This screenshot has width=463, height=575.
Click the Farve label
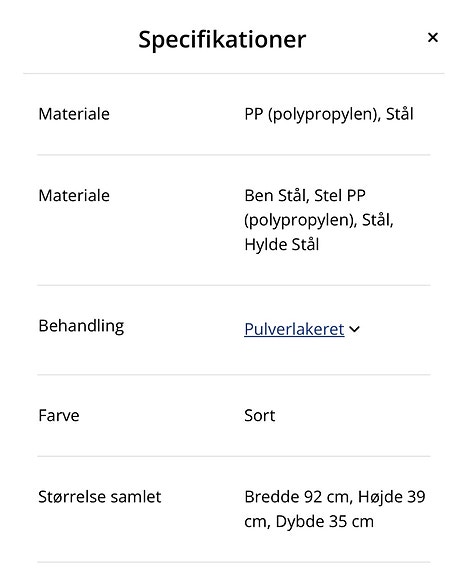point(59,415)
